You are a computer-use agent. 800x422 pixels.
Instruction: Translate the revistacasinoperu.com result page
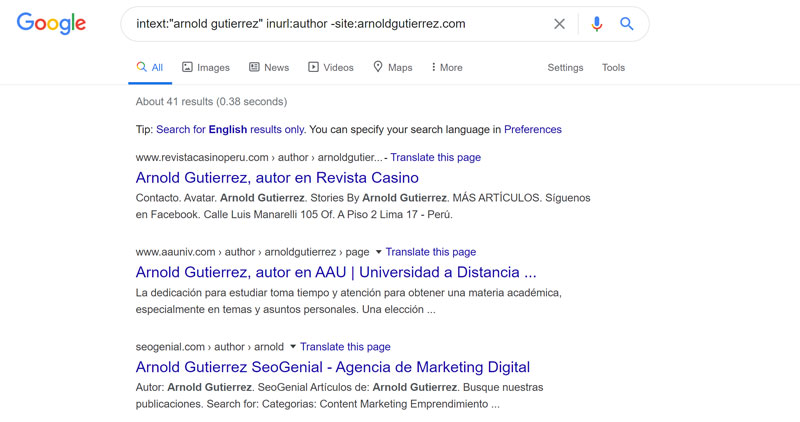(x=436, y=157)
